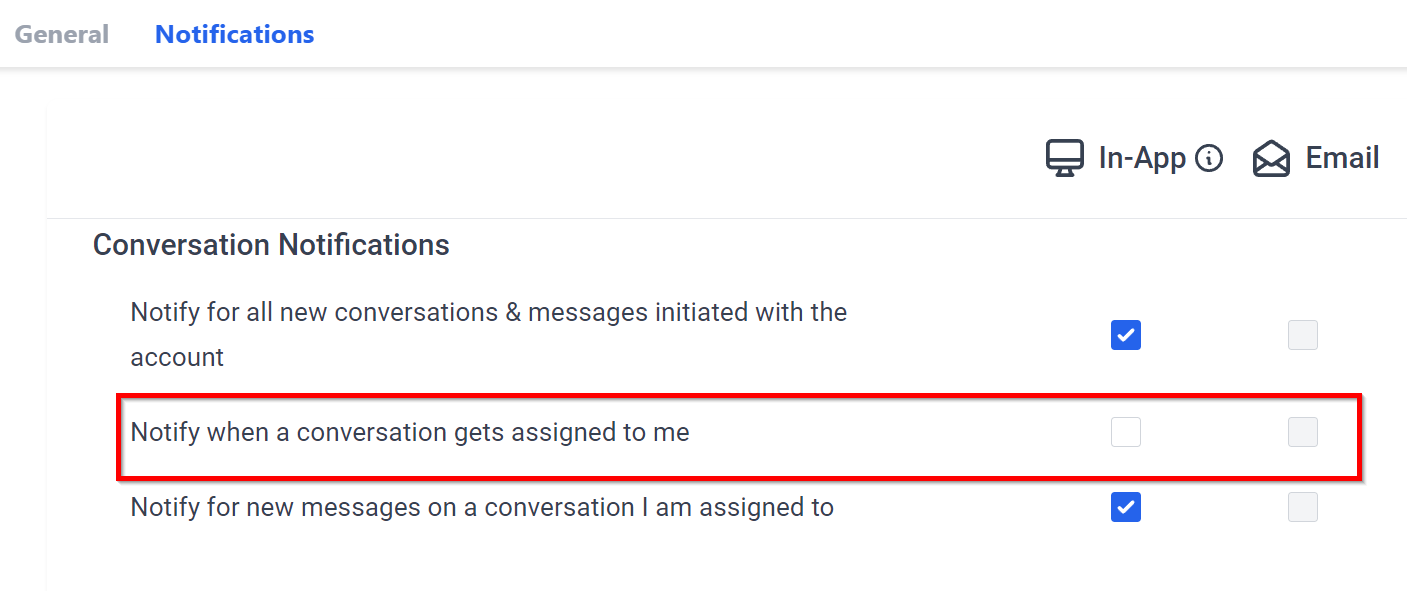1407x591 pixels.
Task: Click the Email column label
Action: [x=1342, y=158]
